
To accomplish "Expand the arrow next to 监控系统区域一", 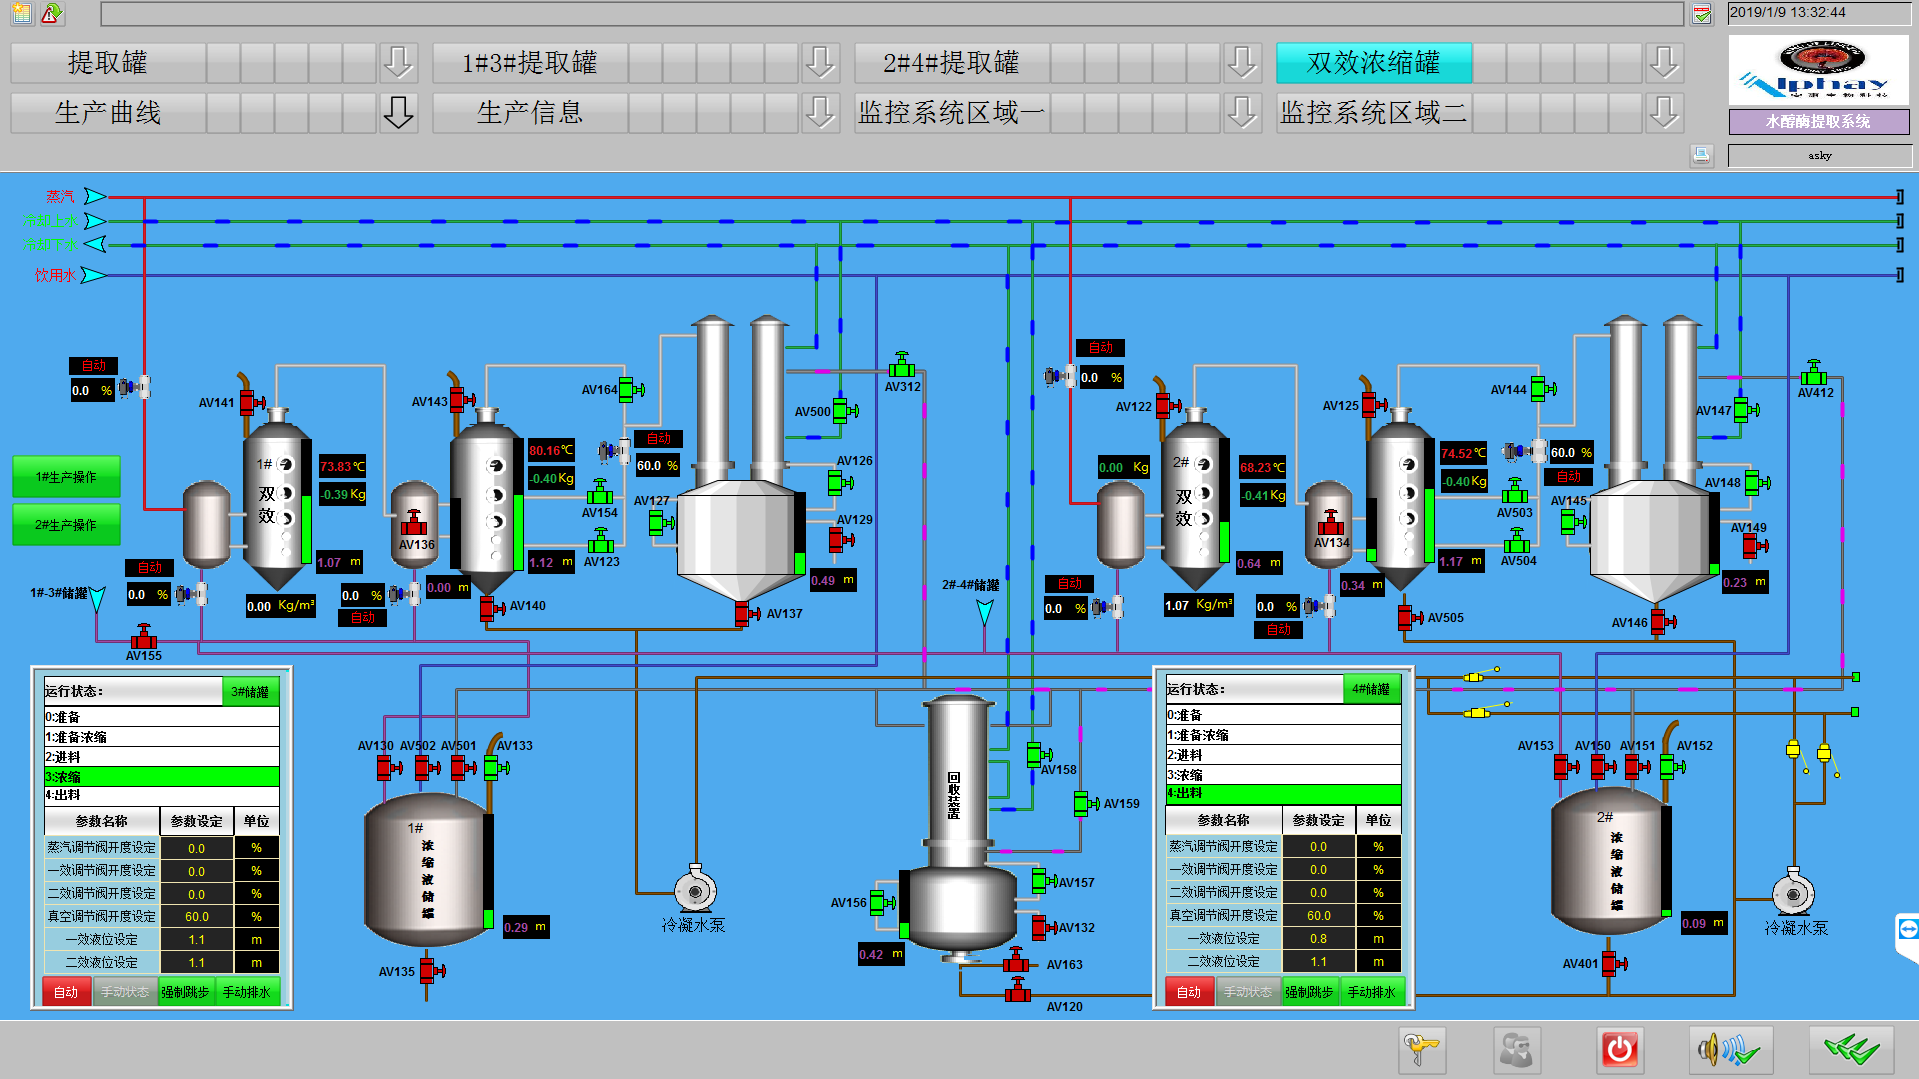I will (x=1242, y=112).
